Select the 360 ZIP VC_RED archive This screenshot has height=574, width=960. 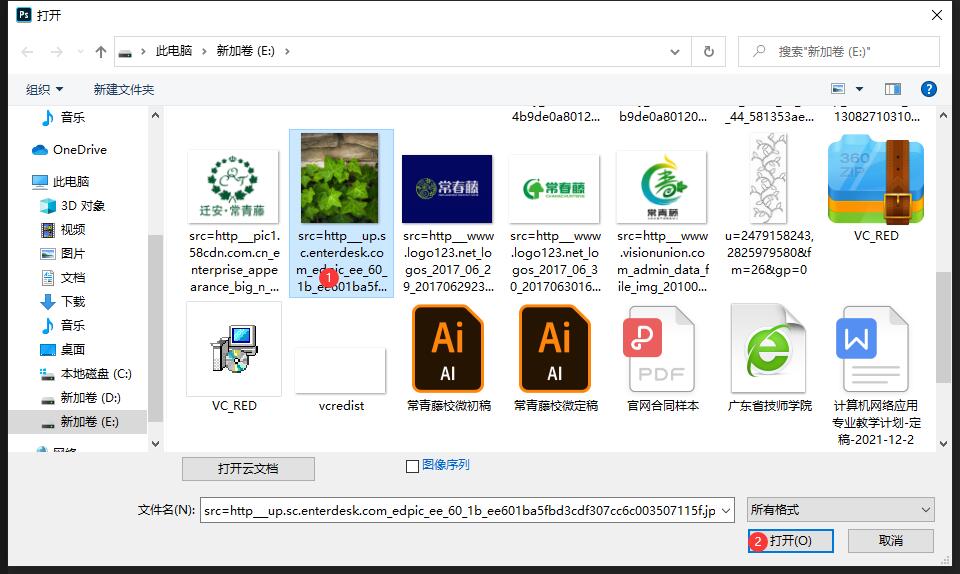[876, 190]
